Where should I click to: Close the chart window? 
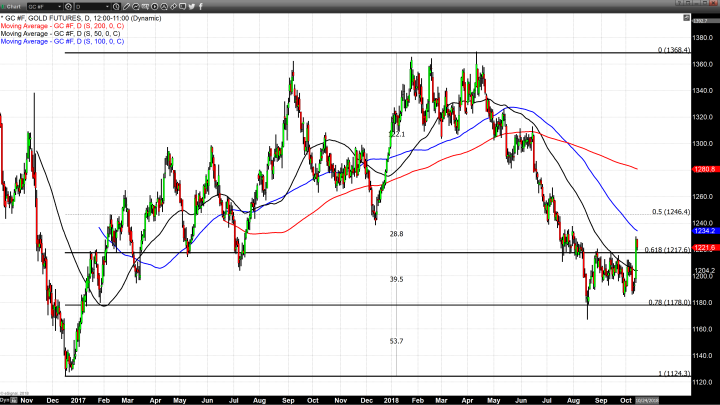[713, 2]
